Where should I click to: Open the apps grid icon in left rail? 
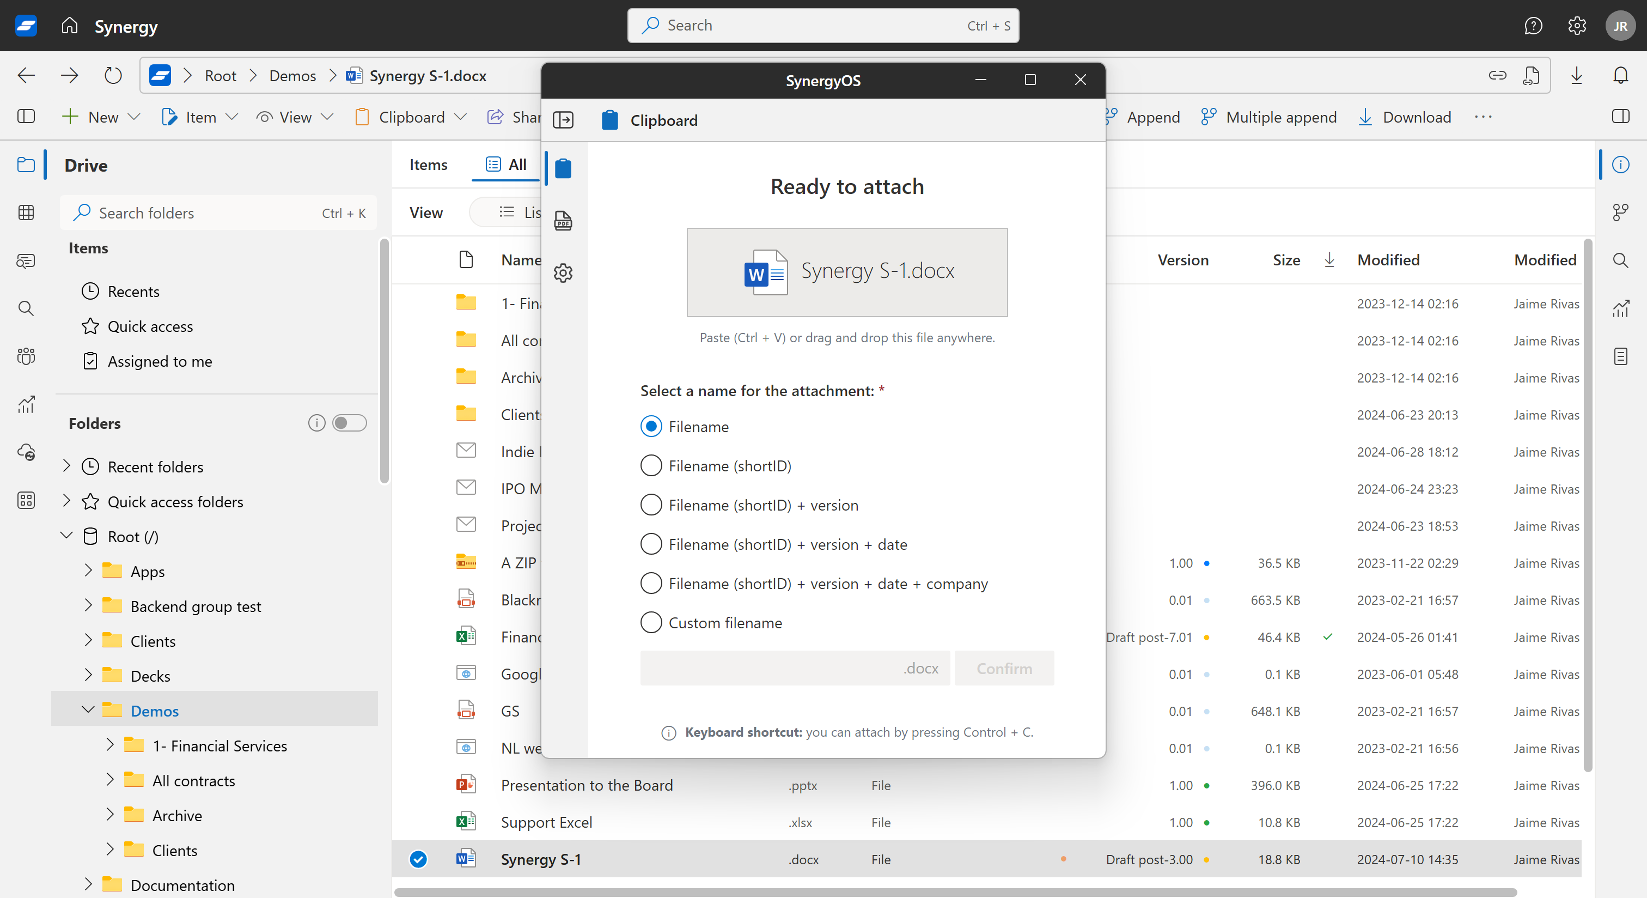click(x=26, y=500)
